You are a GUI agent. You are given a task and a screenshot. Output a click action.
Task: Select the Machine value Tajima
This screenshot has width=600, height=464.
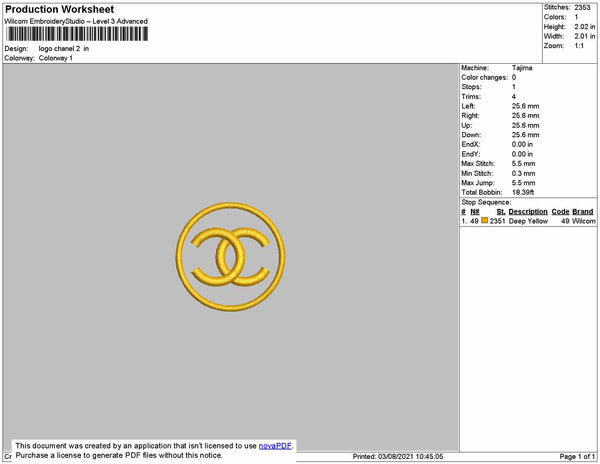coord(522,68)
